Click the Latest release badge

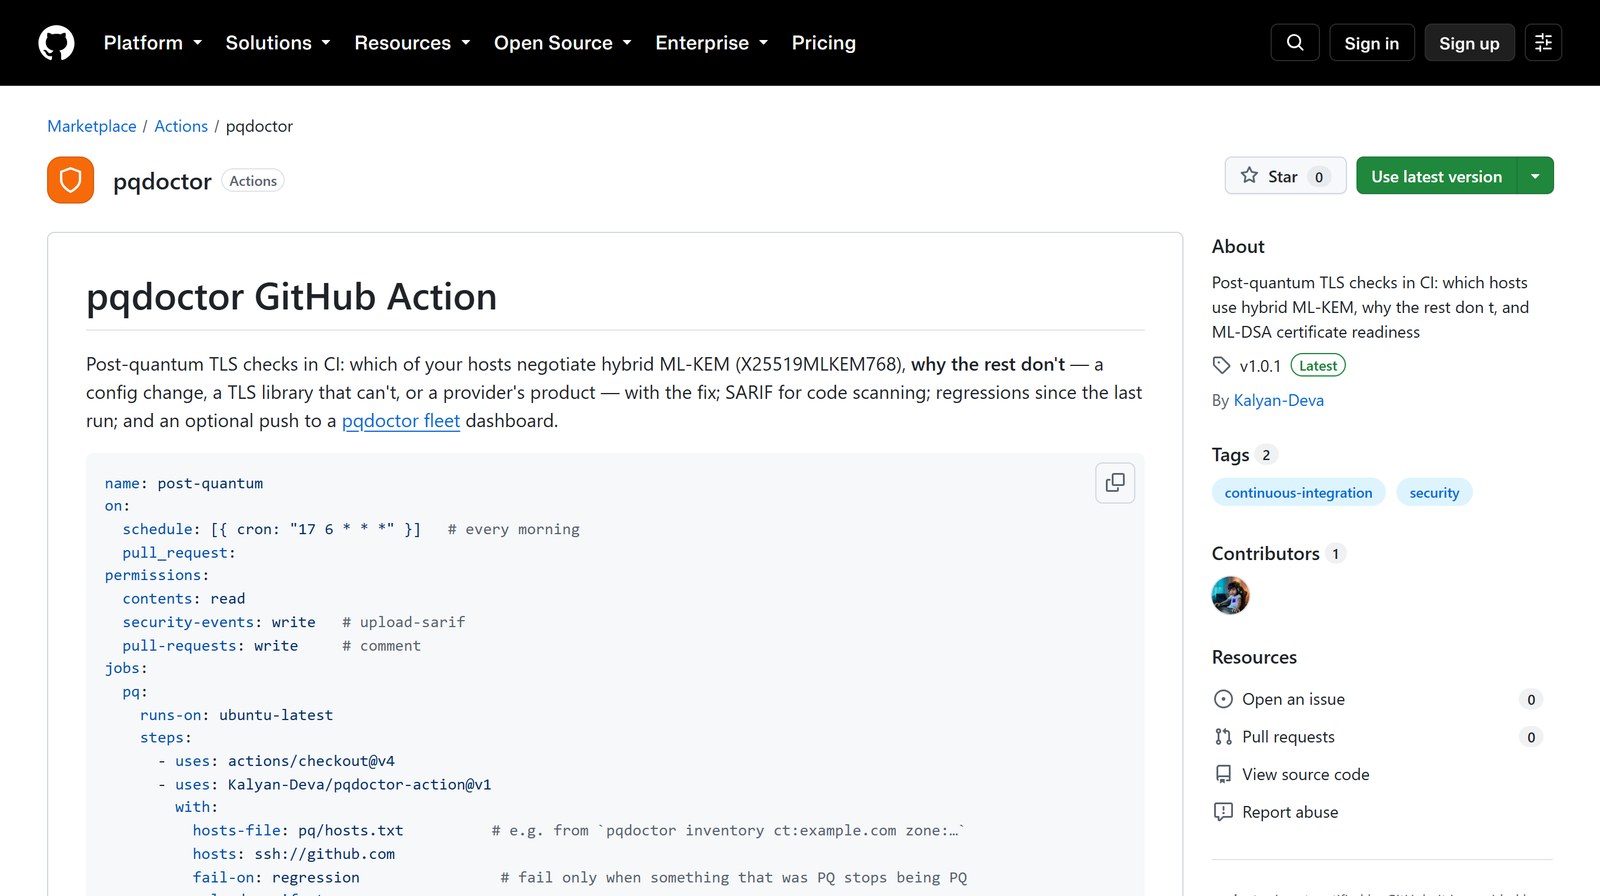pos(1318,365)
